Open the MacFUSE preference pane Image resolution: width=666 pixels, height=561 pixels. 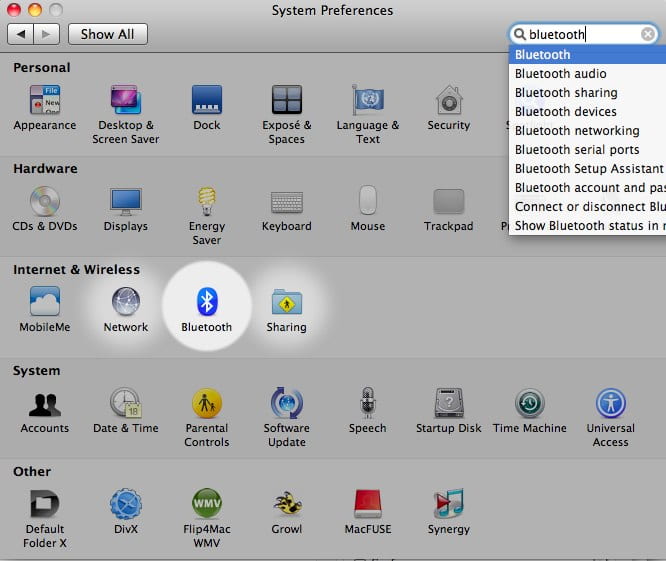(x=368, y=511)
